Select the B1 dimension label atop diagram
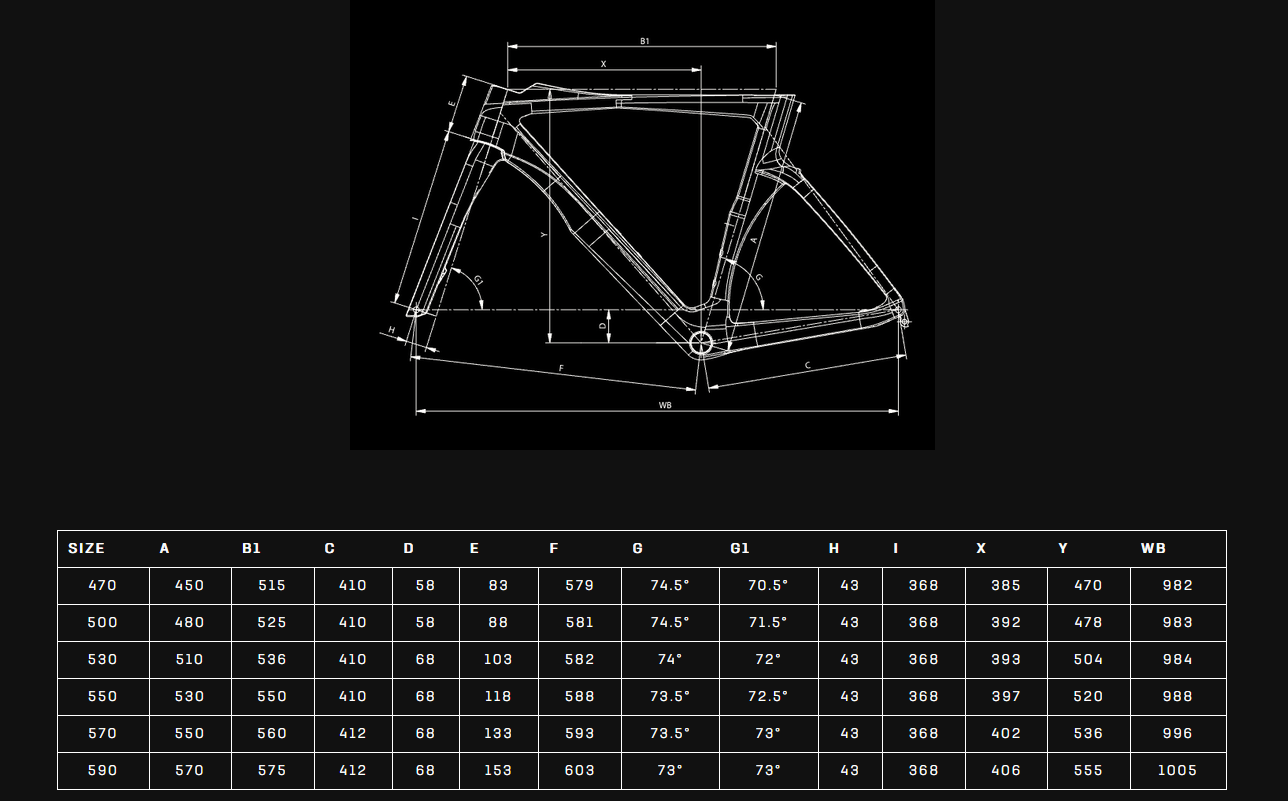The width and height of the screenshot is (1288, 801). pyautogui.click(x=645, y=41)
